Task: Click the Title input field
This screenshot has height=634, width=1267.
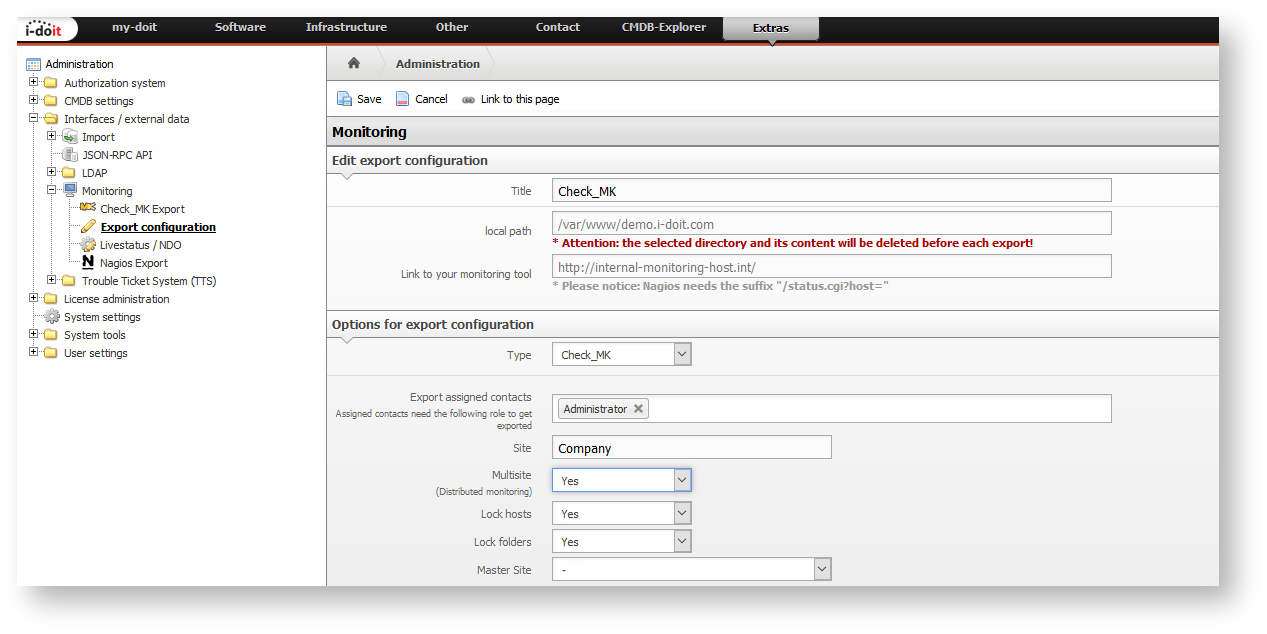Action: pos(831,191)
